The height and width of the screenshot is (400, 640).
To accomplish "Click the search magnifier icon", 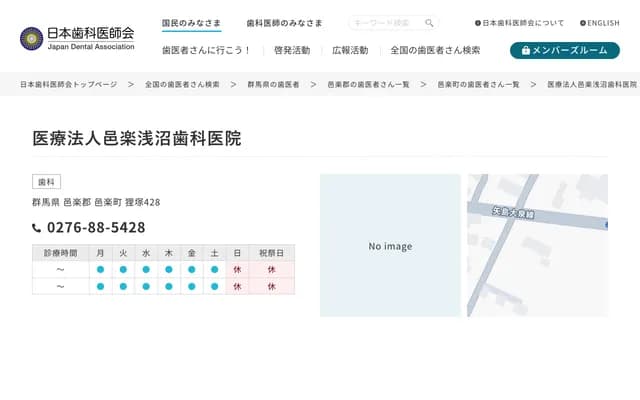I will point(429,23).
